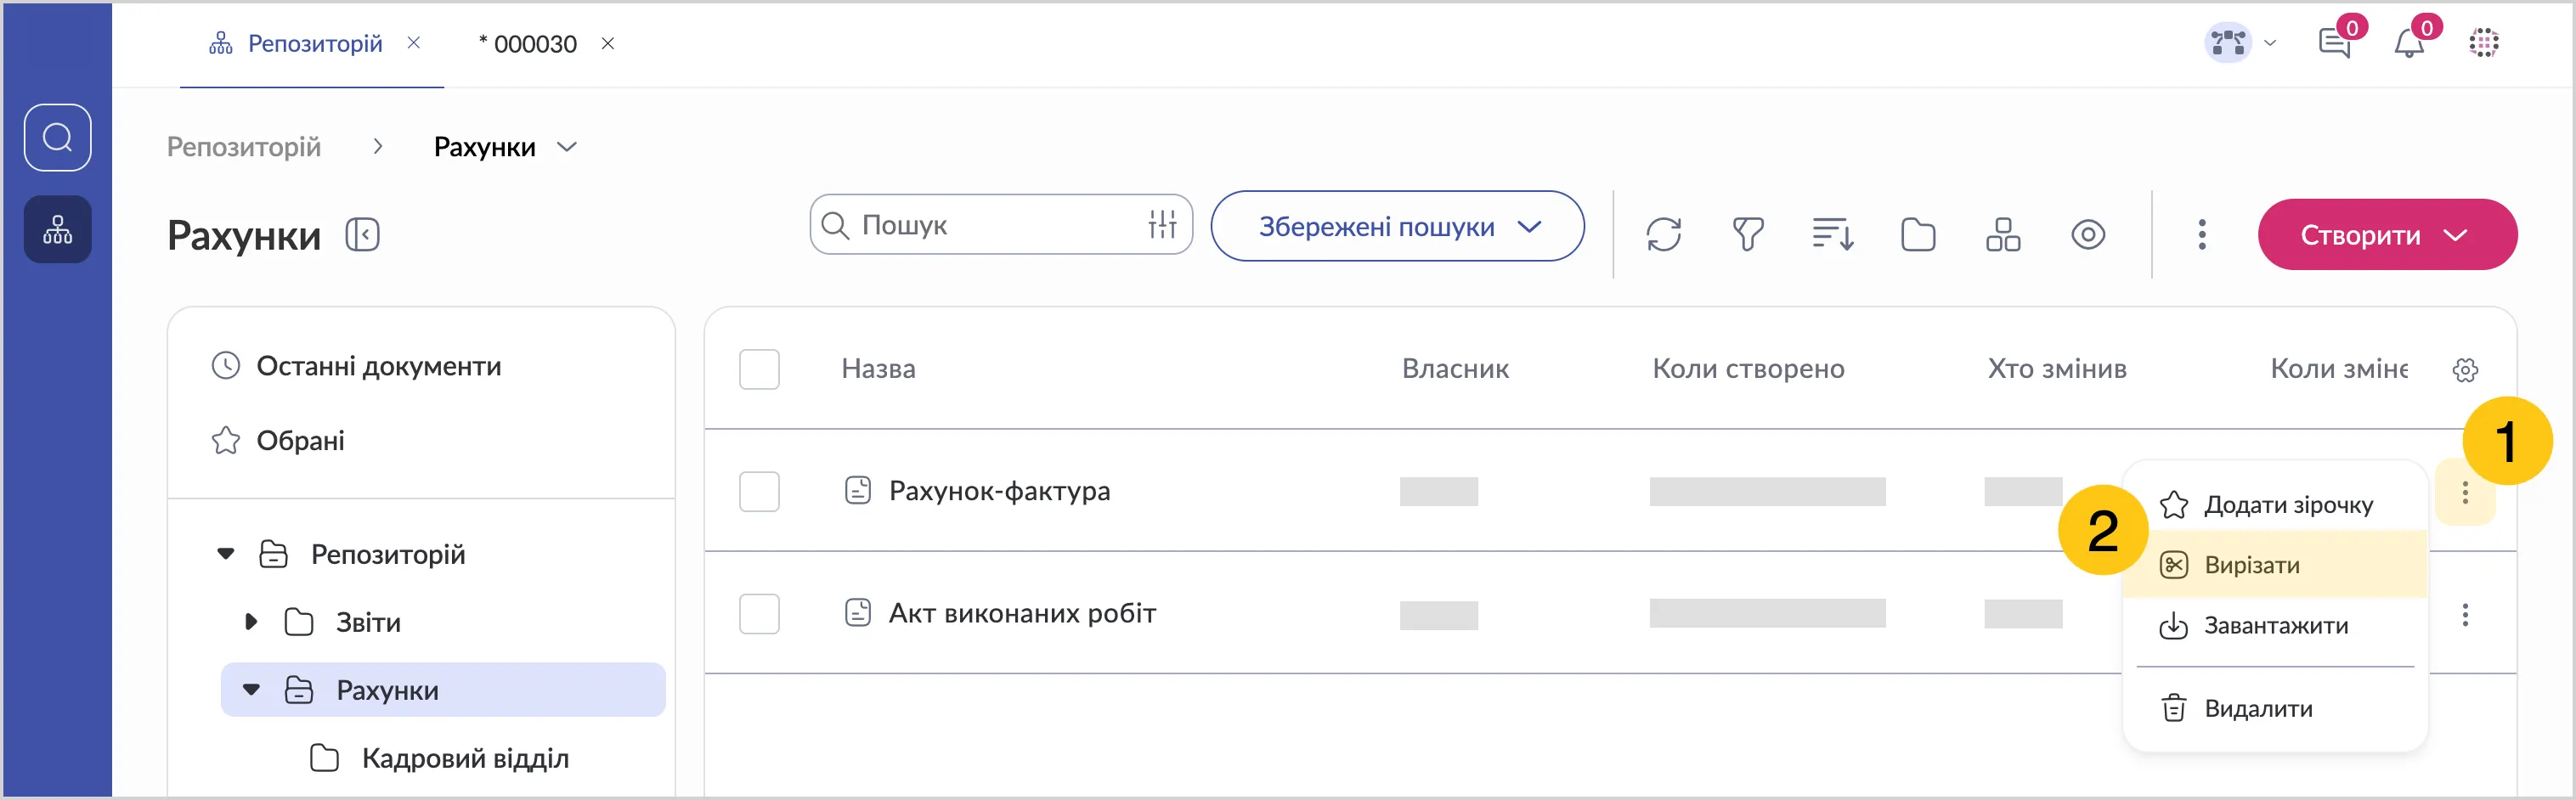Switch view with the grid blocks icon
Image resolution: width=2576 pixels, height=800 pixels.
(x=2002, y=235)
